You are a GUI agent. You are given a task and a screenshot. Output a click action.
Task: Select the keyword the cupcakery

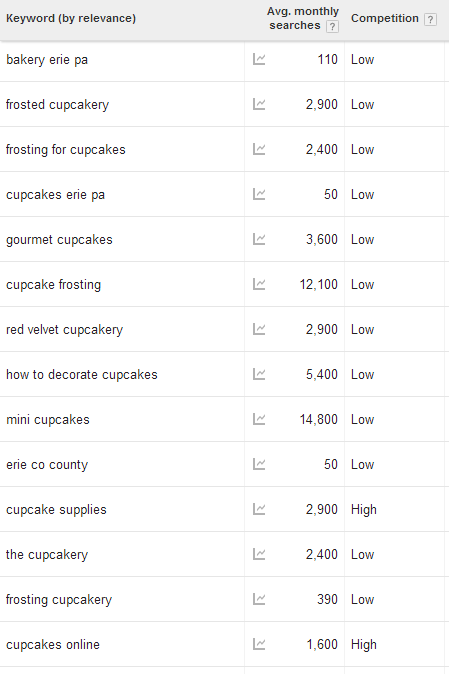click(x=47, y=555)
